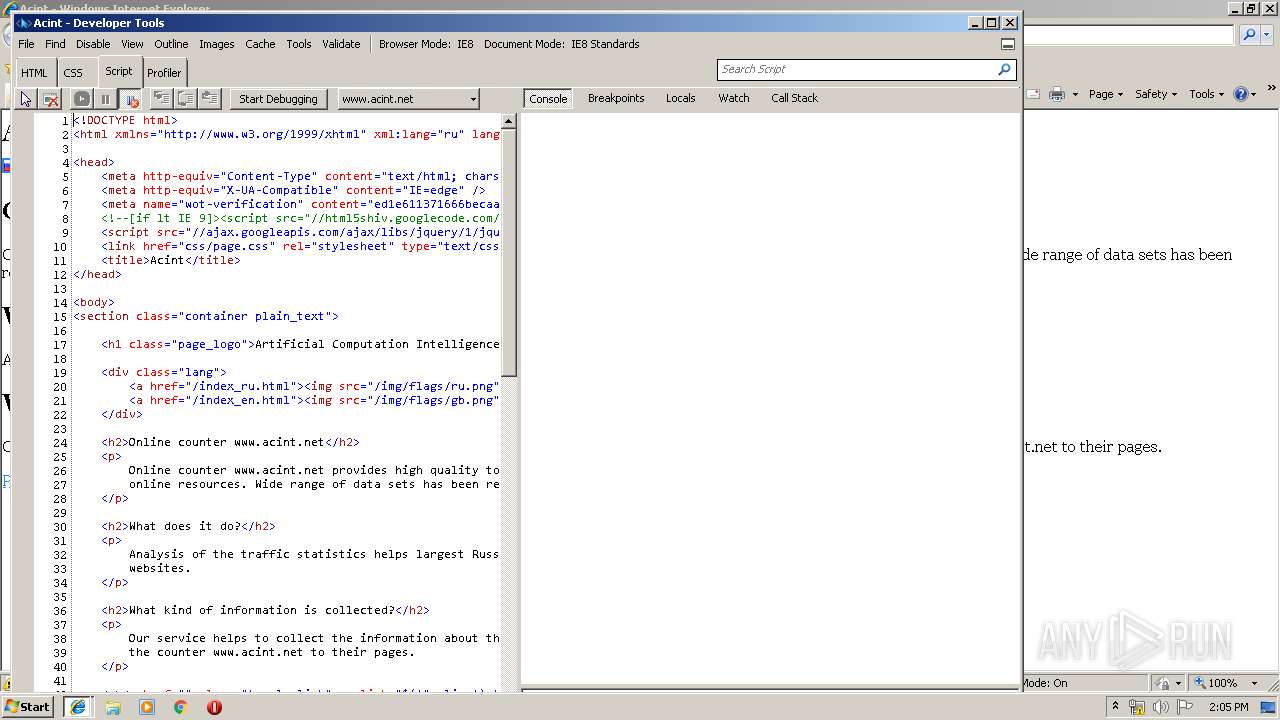Show hidden tray icons arrow
The width and height of the screenshot is (1280, 720).
point(1117,707)
